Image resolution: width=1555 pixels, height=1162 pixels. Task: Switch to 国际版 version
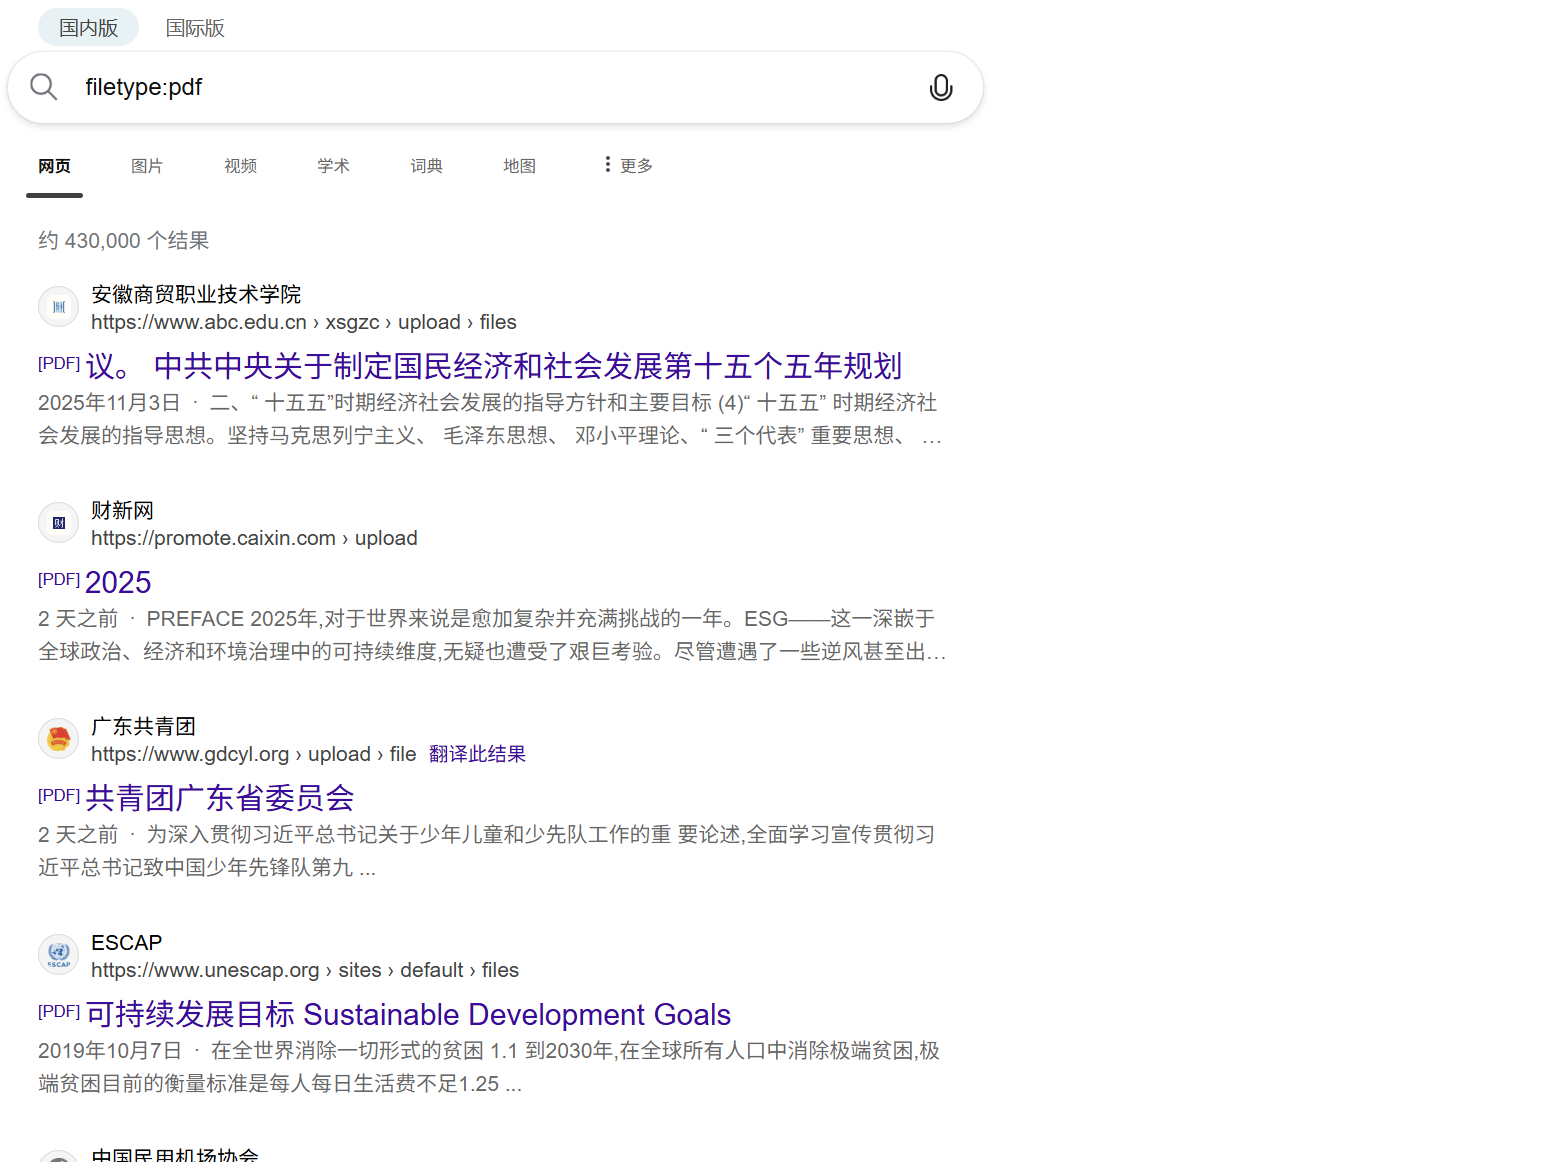[195, 28]
